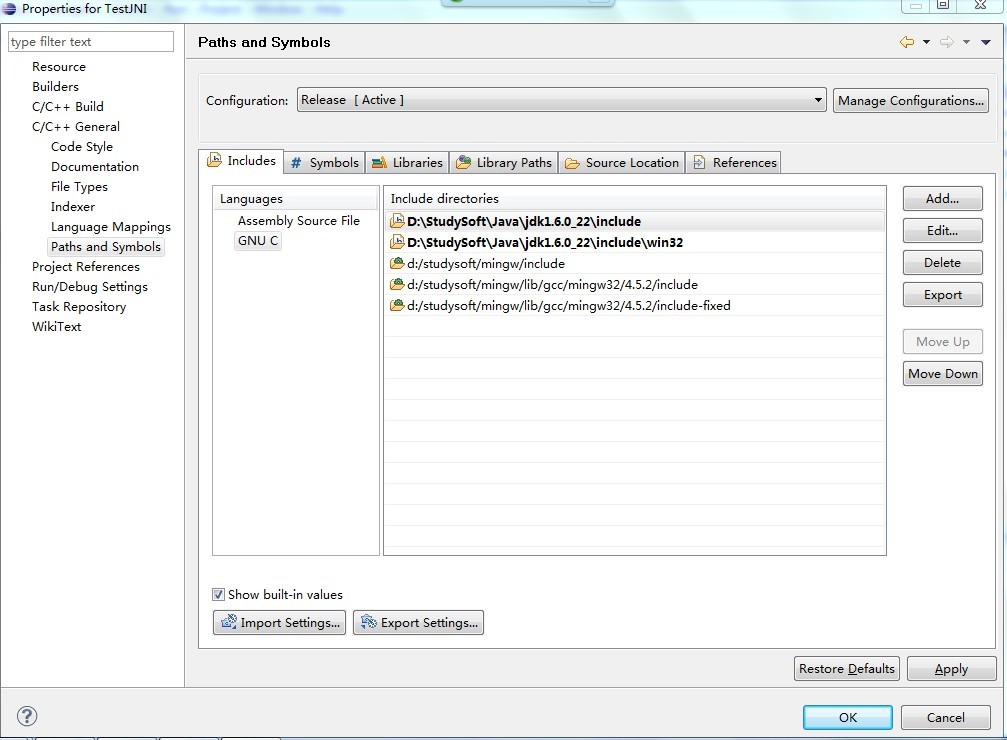Click the Includes tab icon
This screenshot has width=1007, height=740.
pyautogui.click(x=215, y=161)
